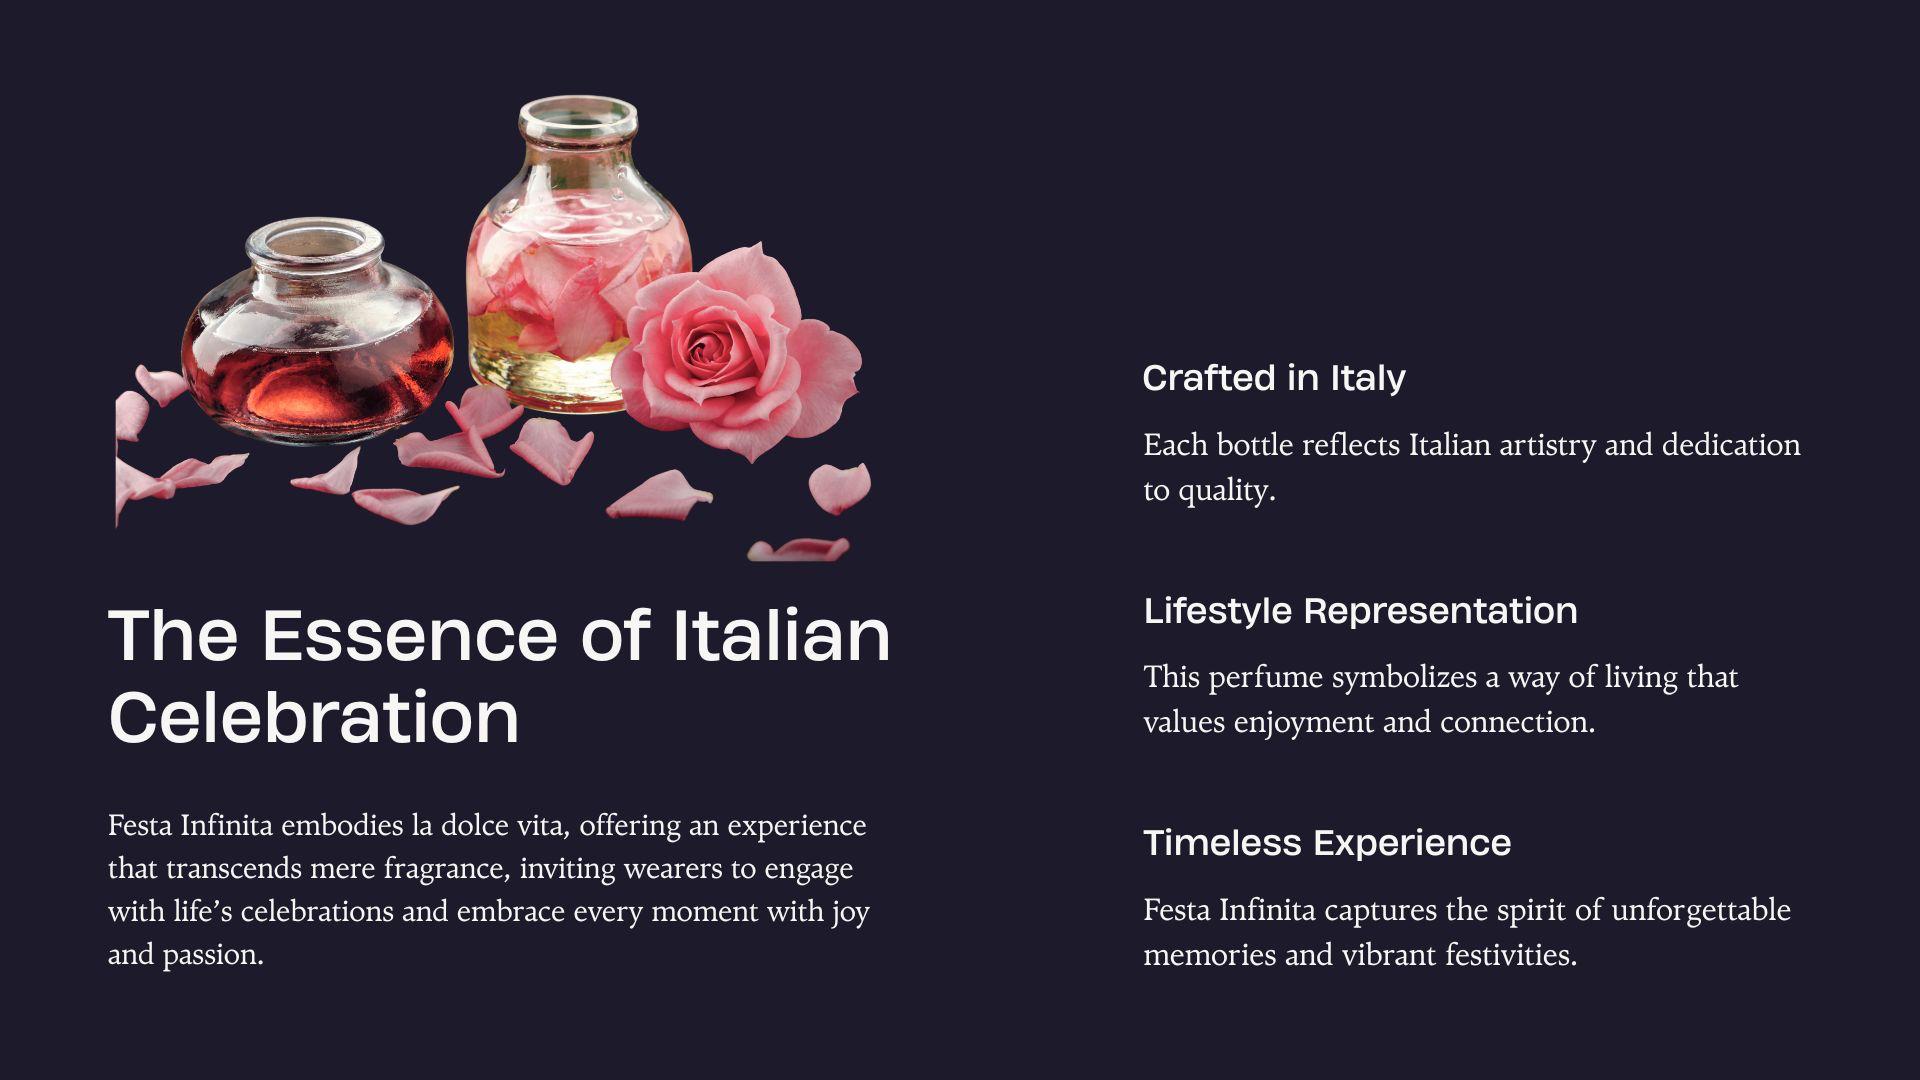Select the slide title "The Essence of Italian"
This screenshot has width=1920, height=1080.
(499, 636)
